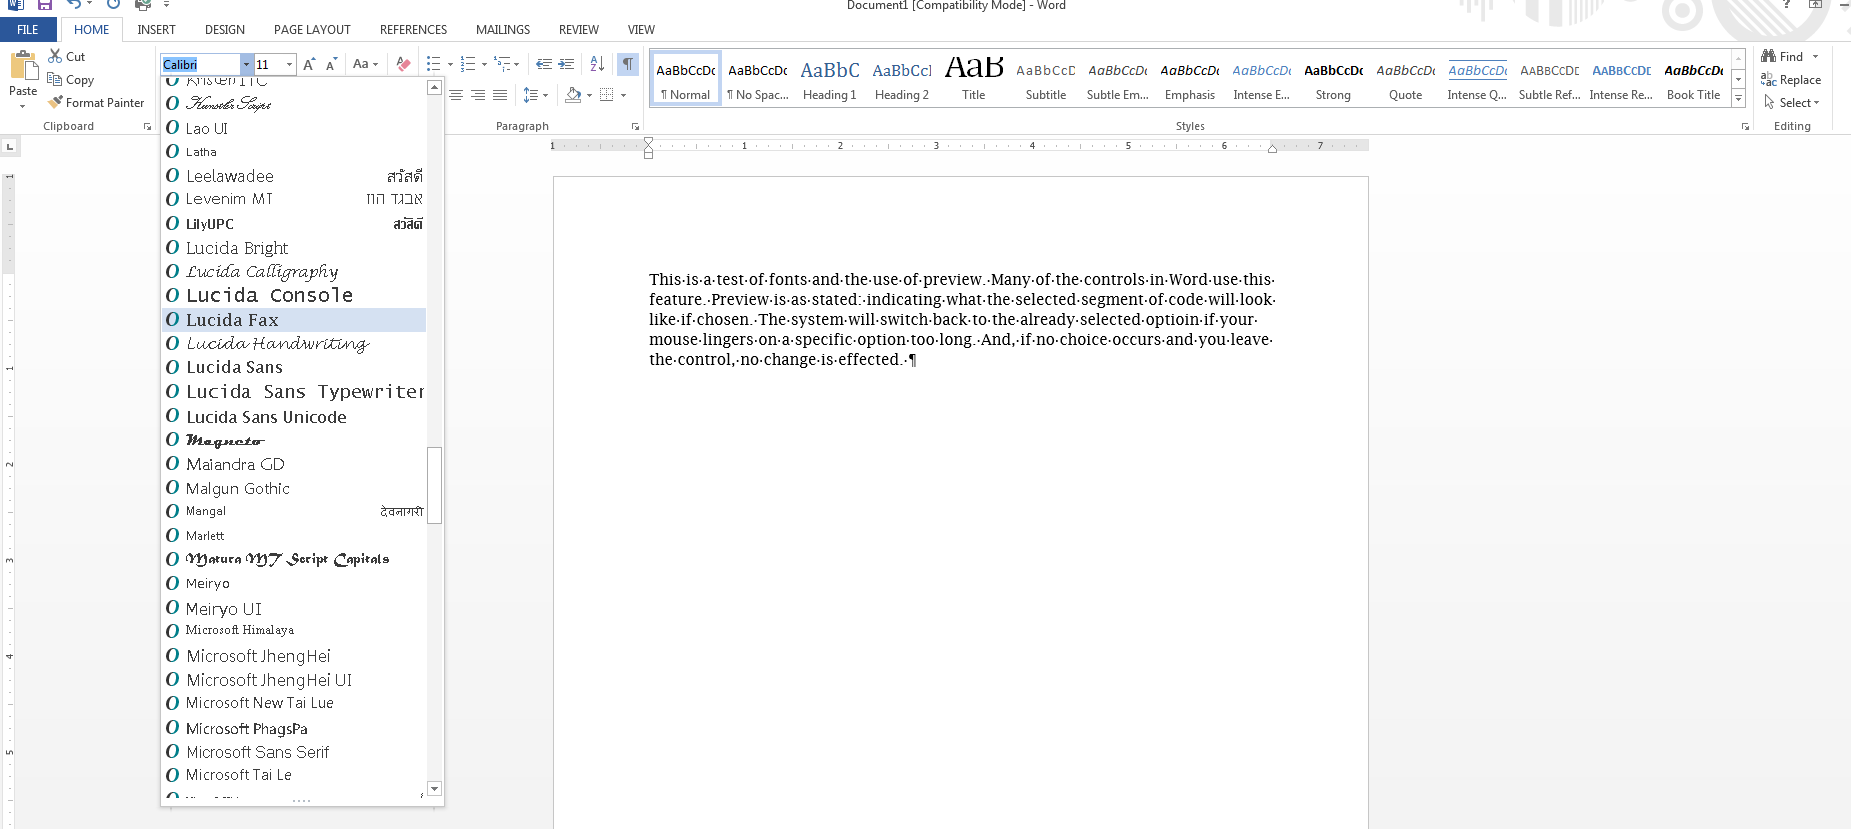Click the Undo arrow icon
Viewport: 1851px width, 829px height.
pos(74,5)
